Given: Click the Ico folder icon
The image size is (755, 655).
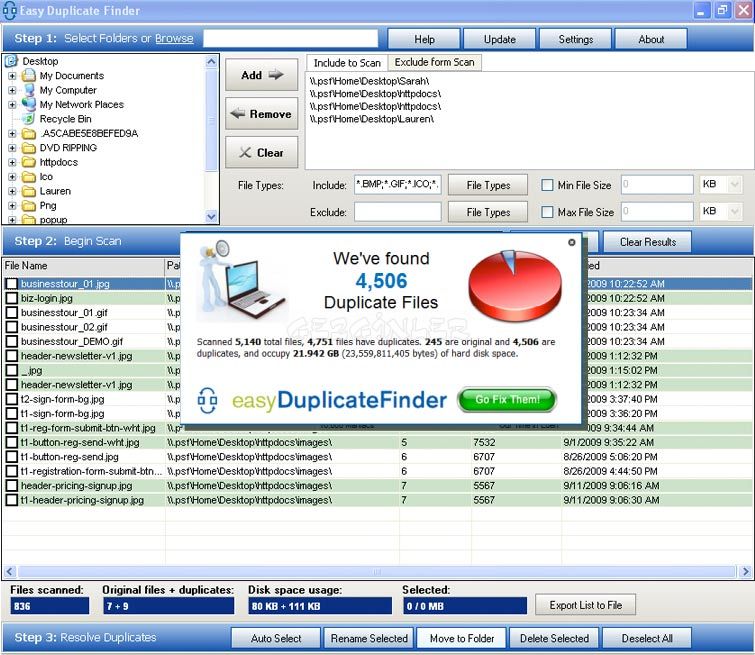Looking at the screenshot, I should pos(29,177).
